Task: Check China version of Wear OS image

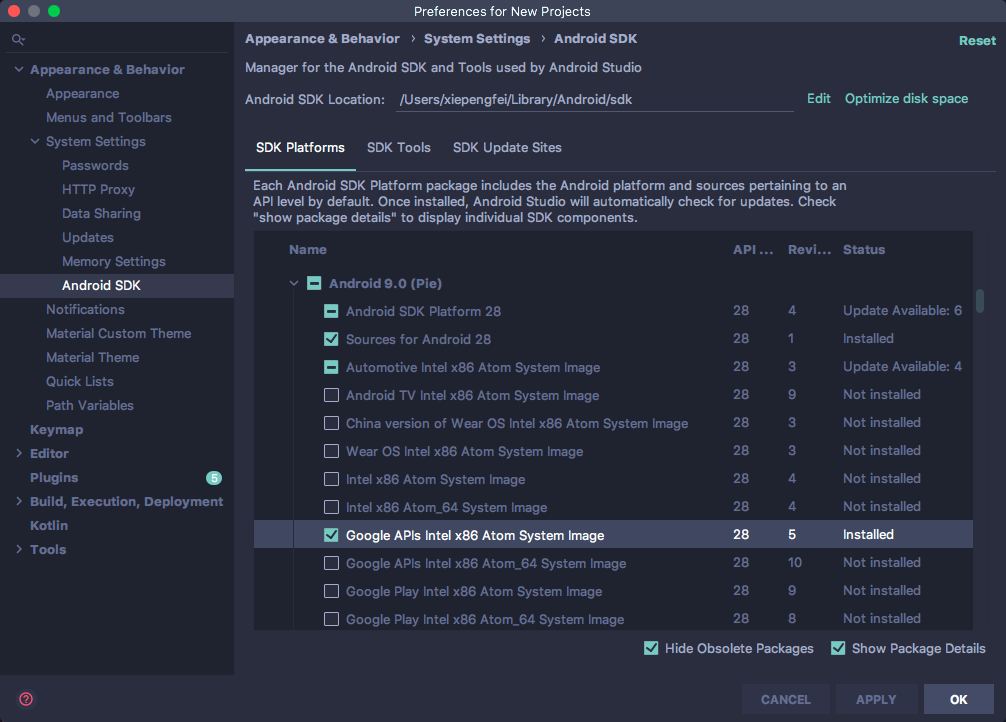Action: [x=331, y=423]
